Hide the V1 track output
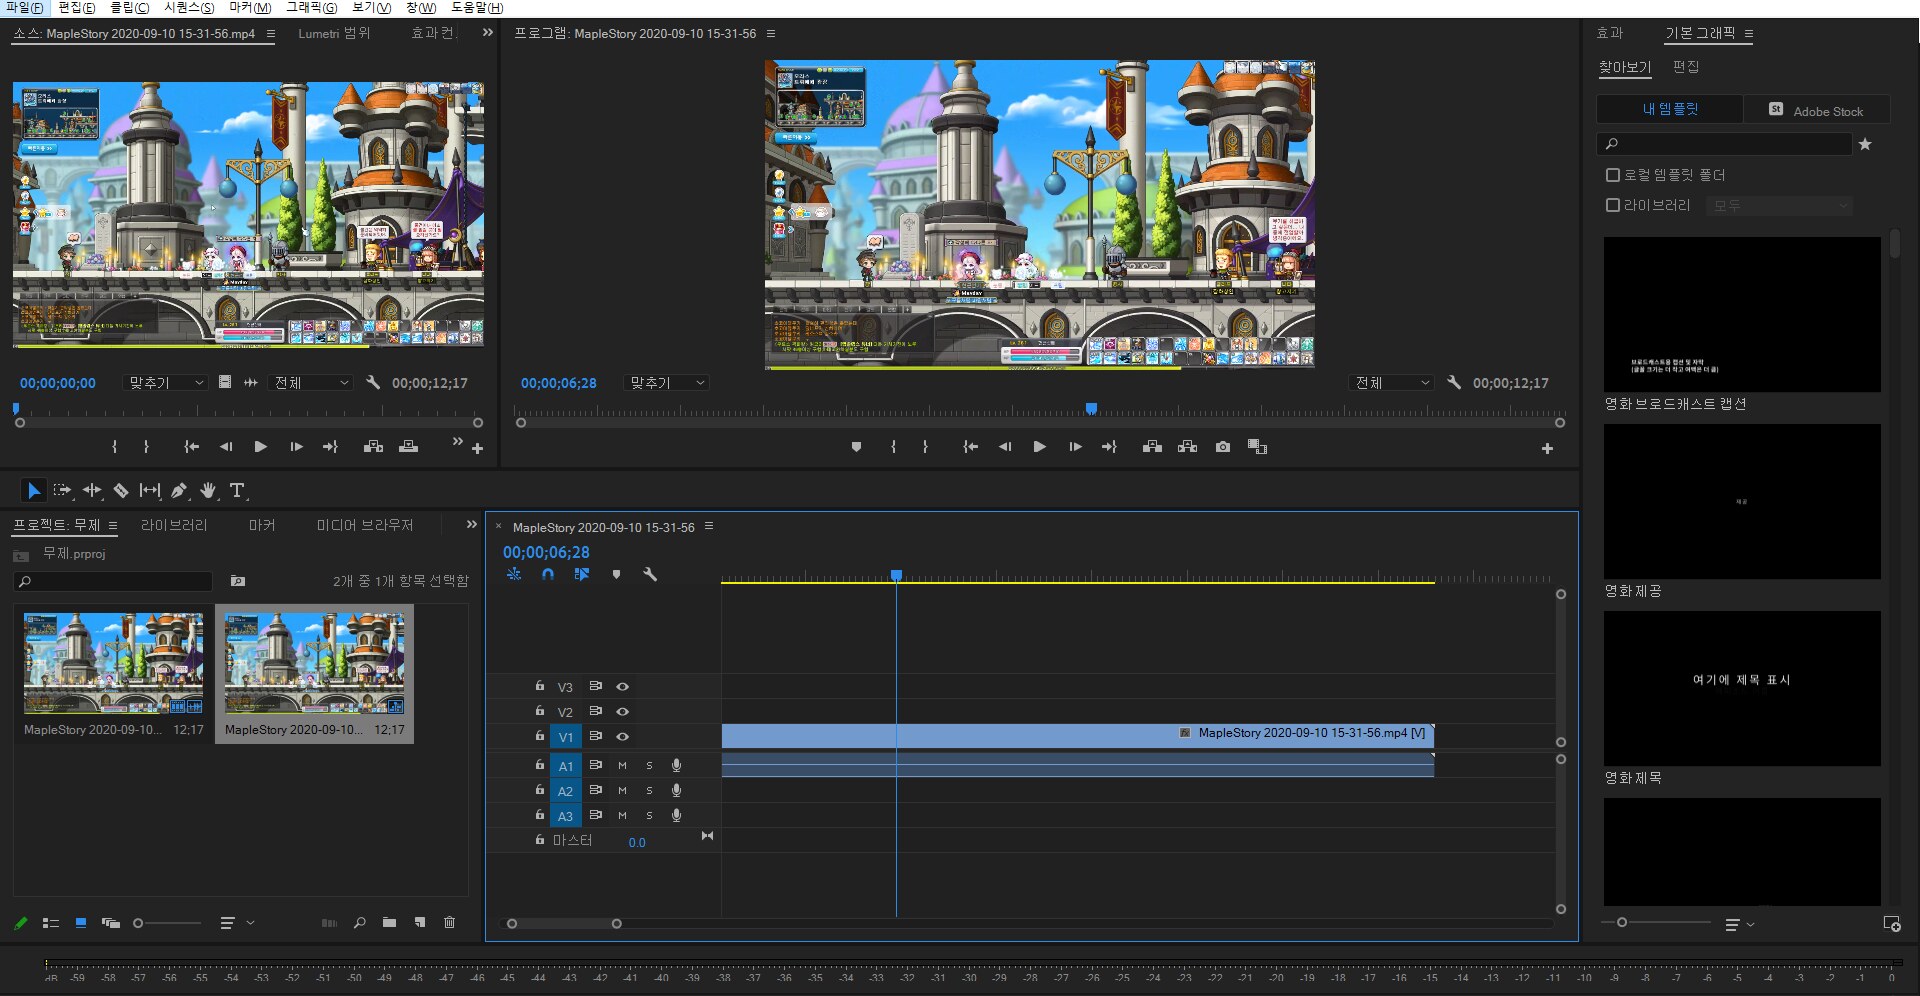1920x996 pixels. coord(622,736)
